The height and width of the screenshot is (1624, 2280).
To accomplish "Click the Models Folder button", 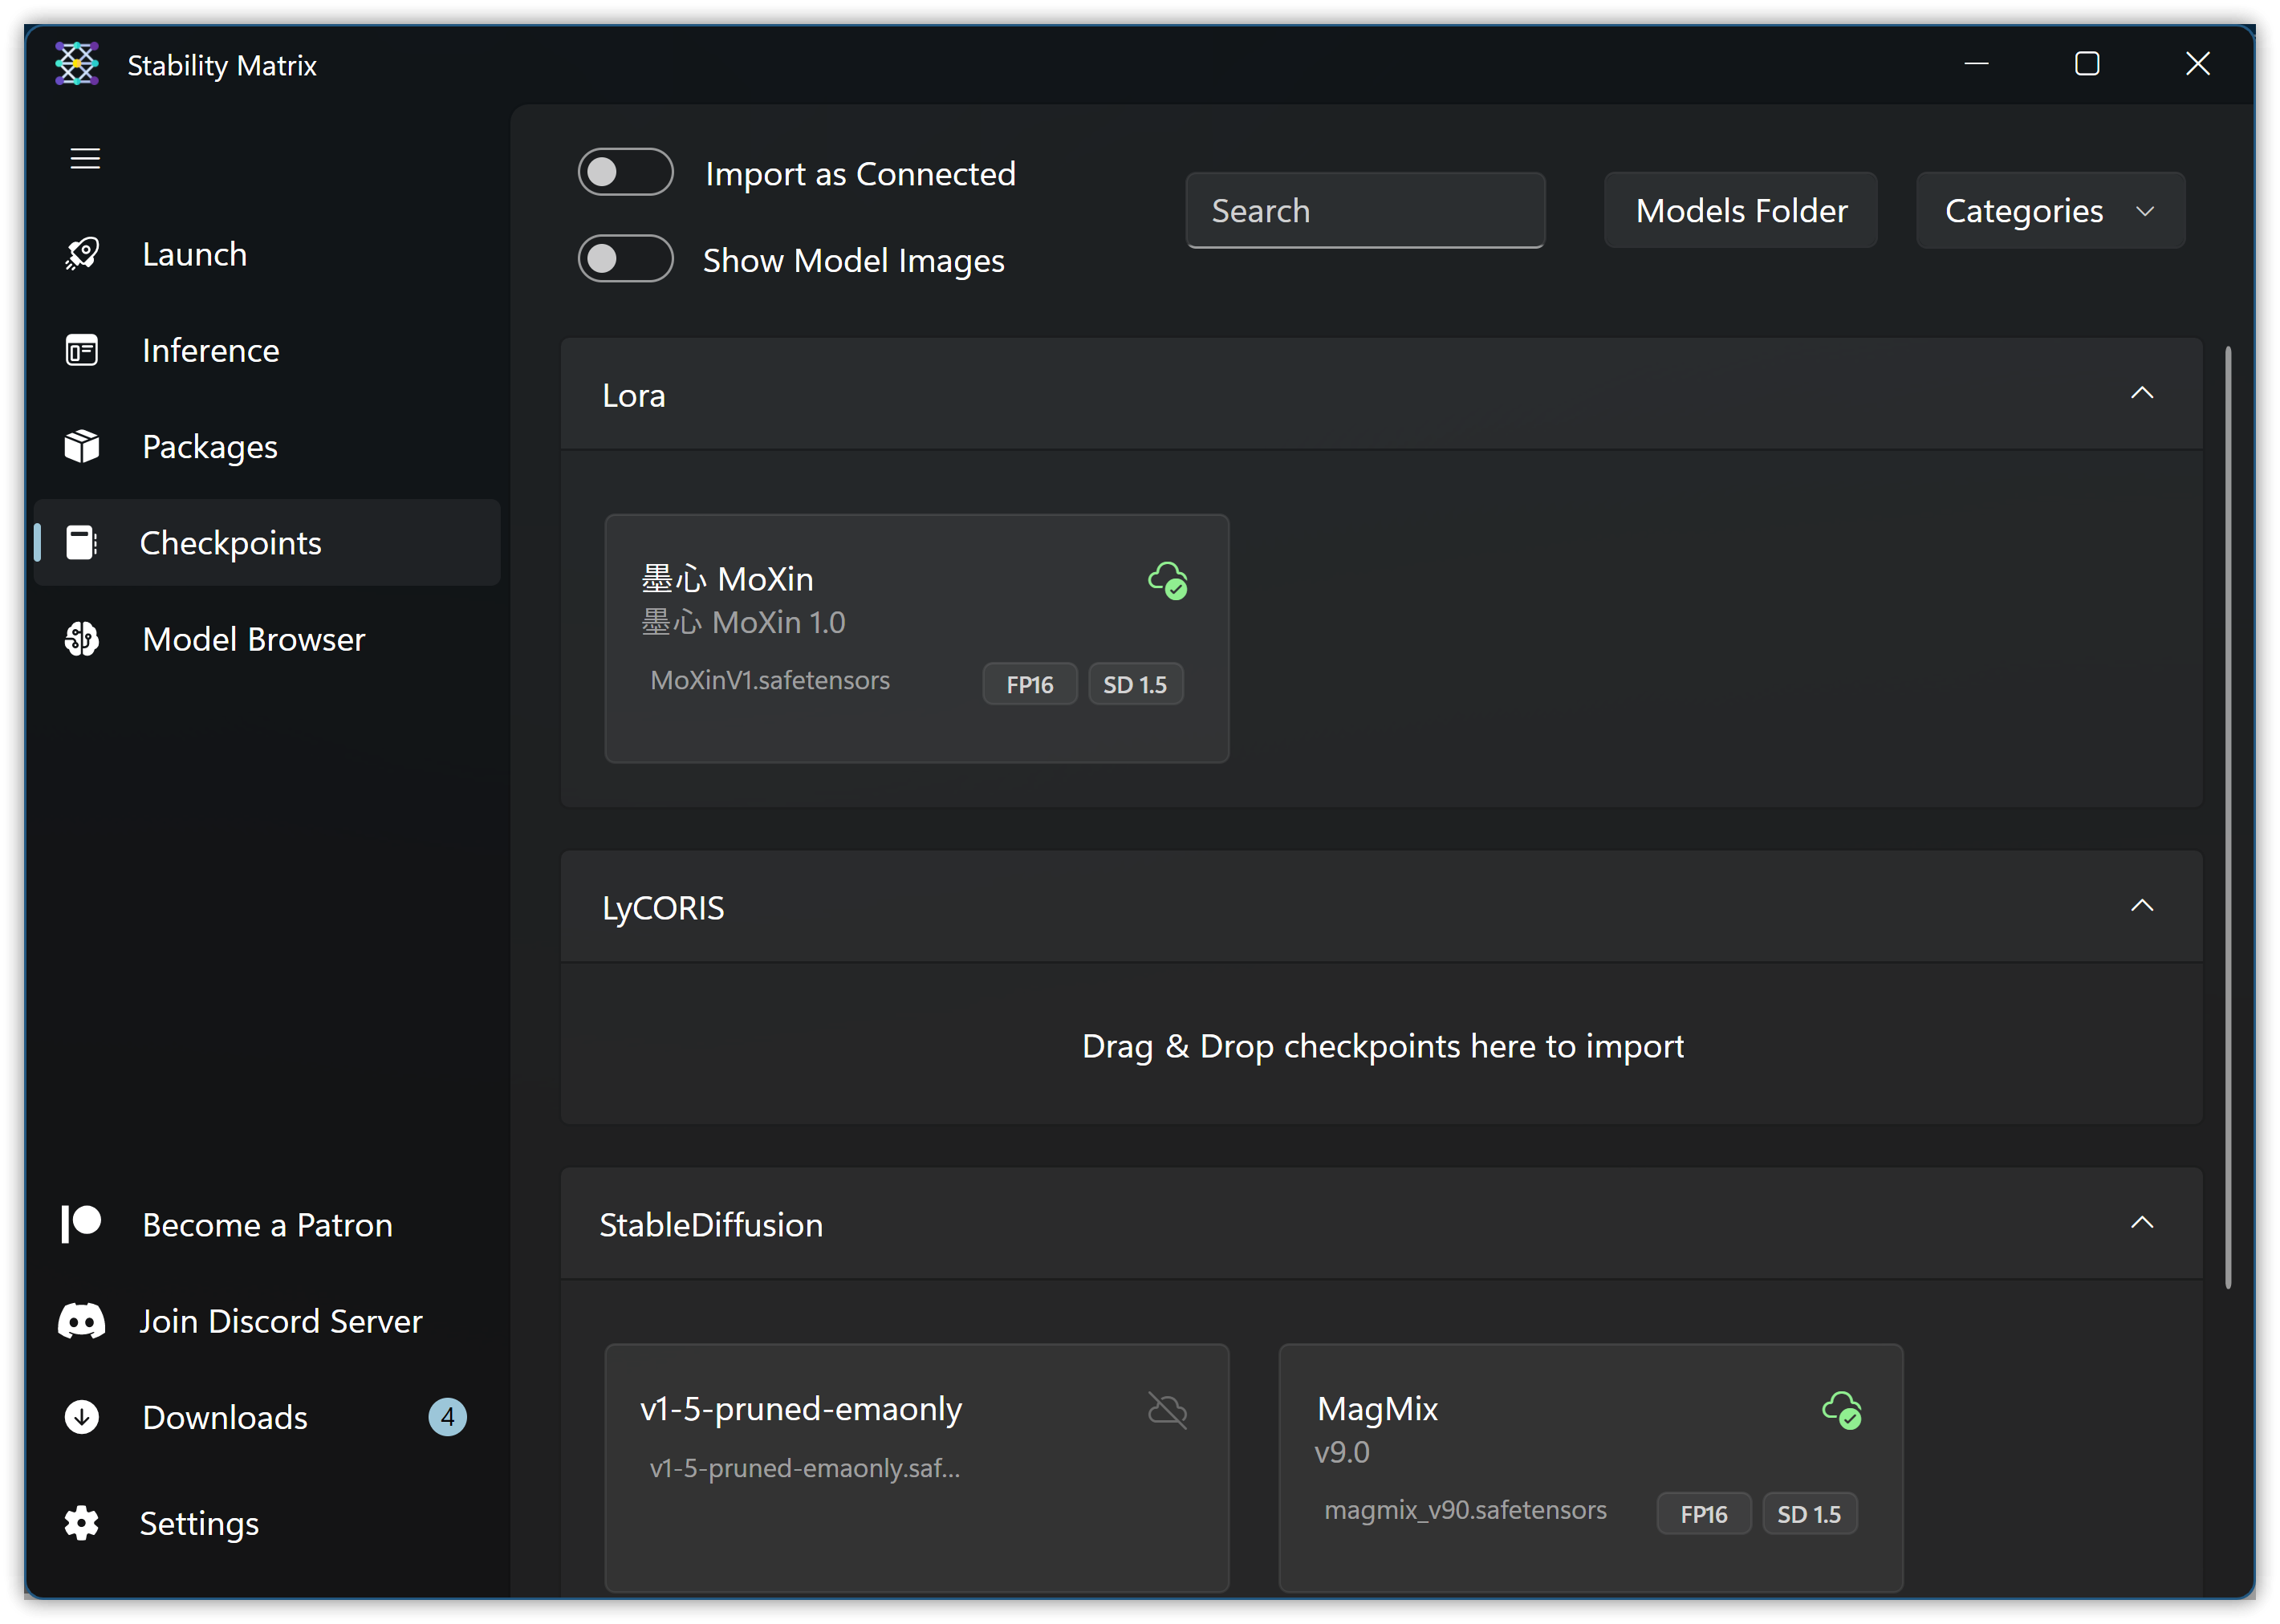I will coord(1740,211).
